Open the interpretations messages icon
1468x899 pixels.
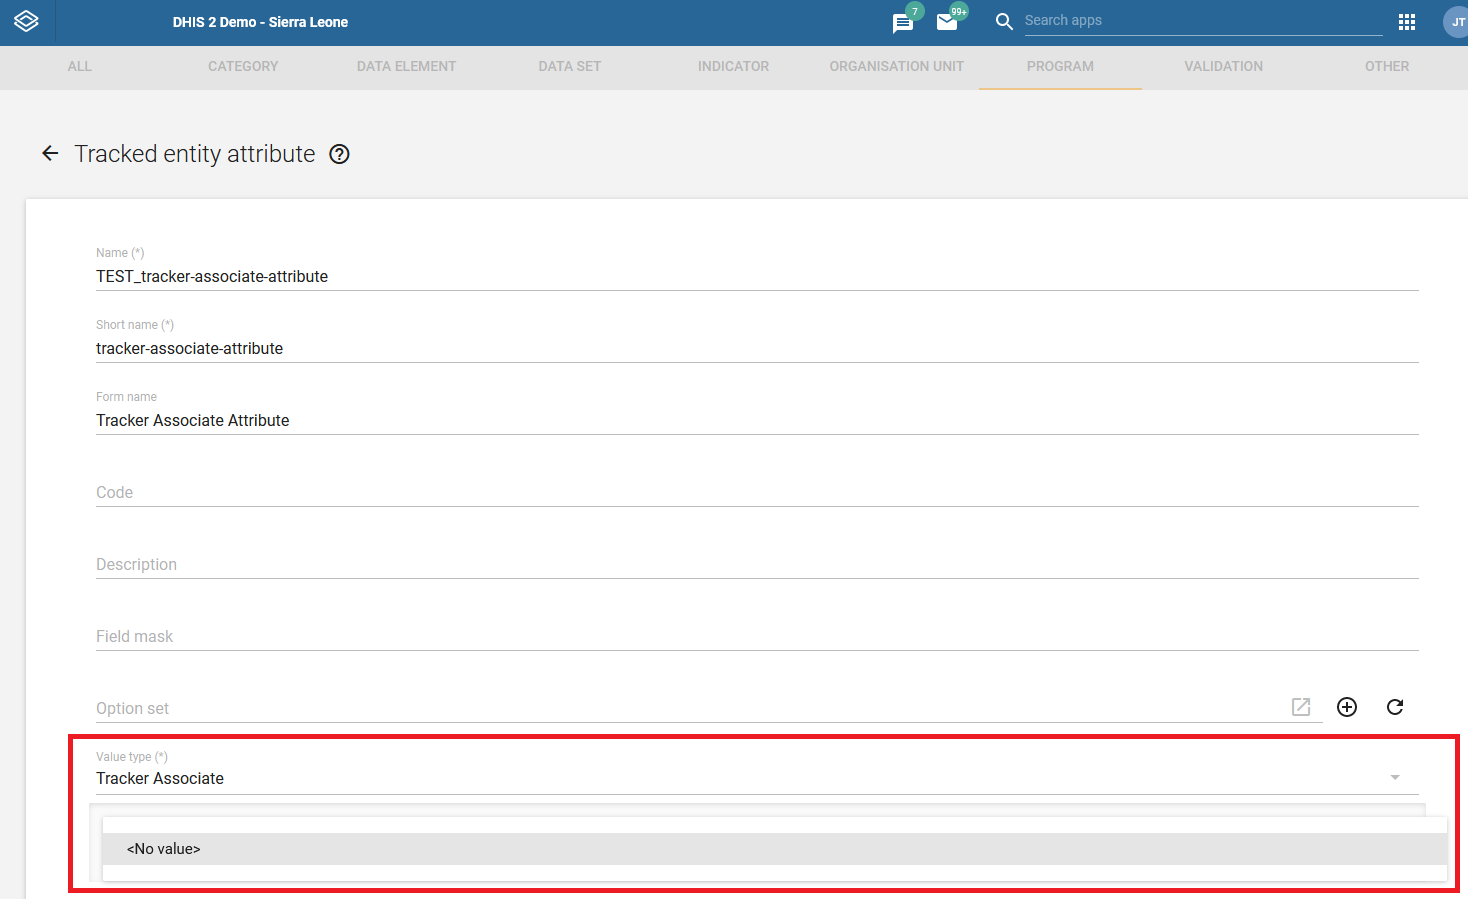coord(903,23)
